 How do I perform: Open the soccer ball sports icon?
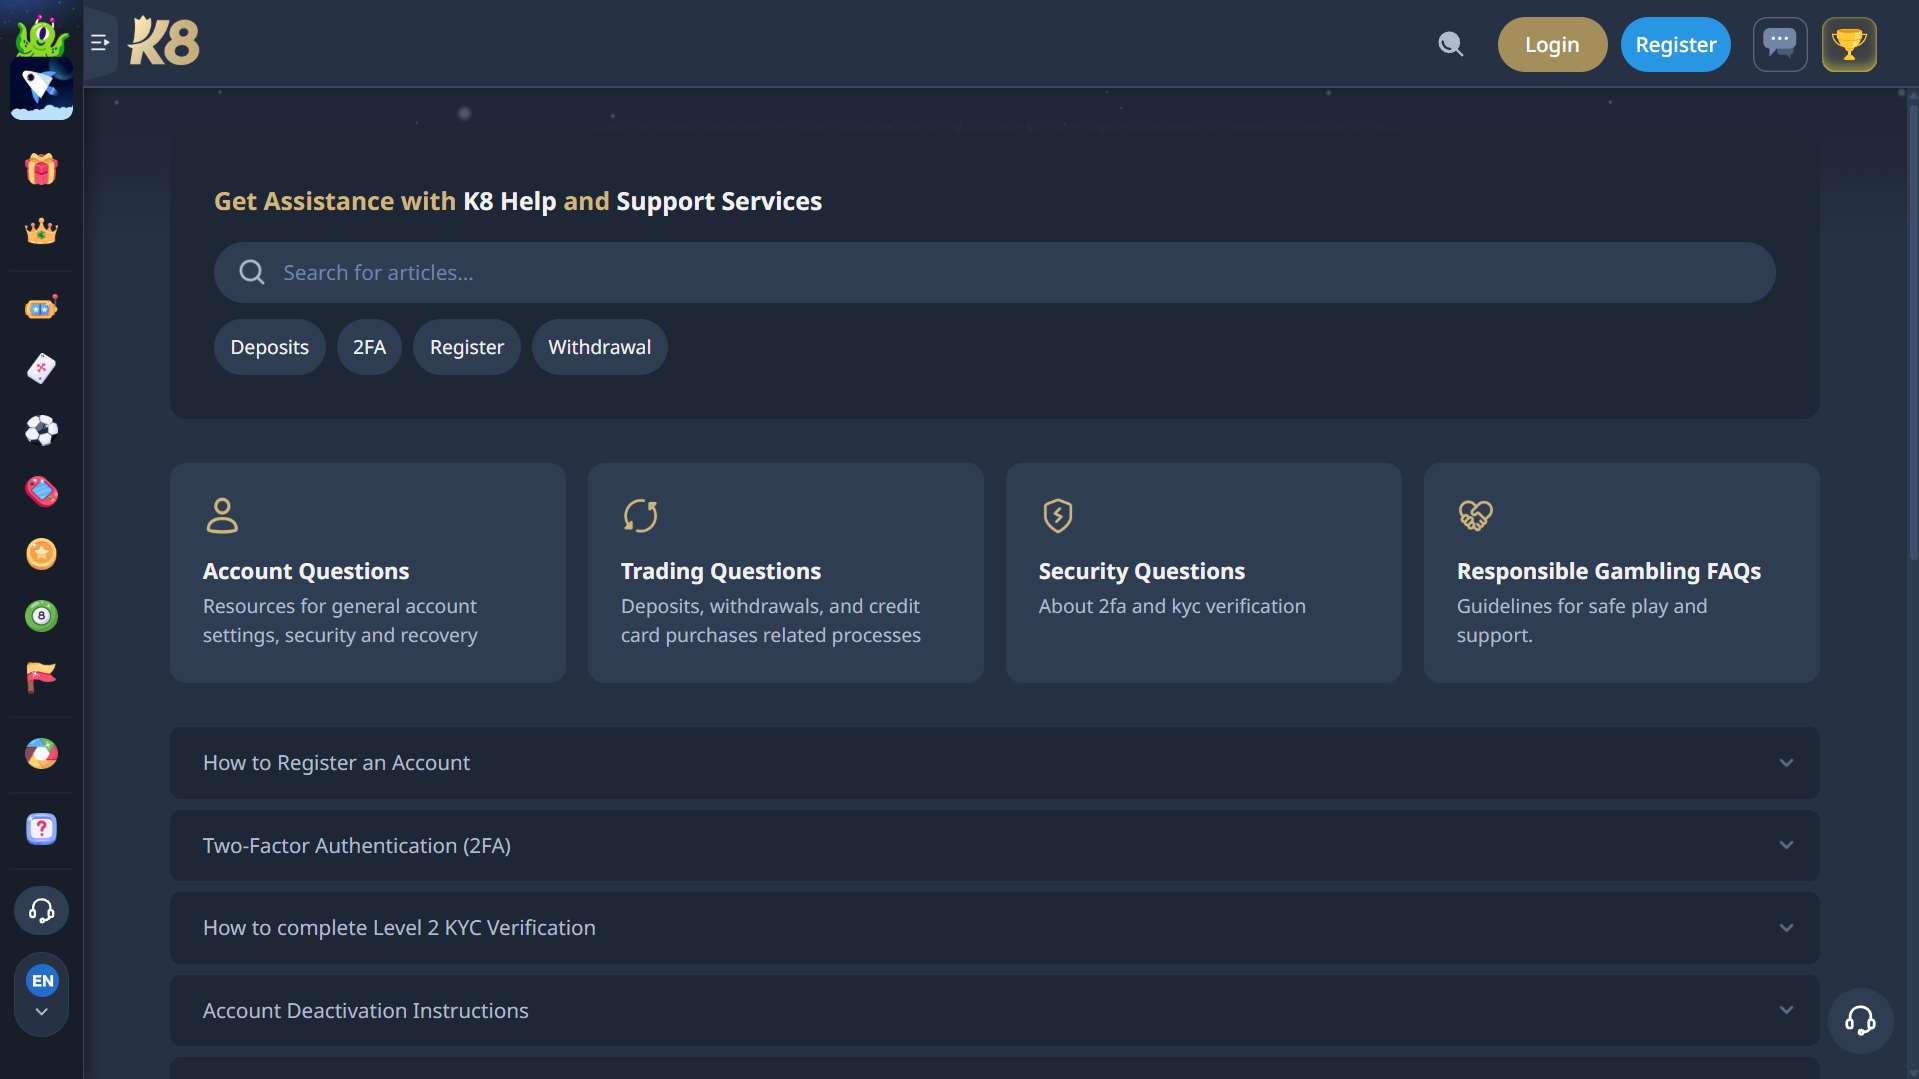(41, 430)
